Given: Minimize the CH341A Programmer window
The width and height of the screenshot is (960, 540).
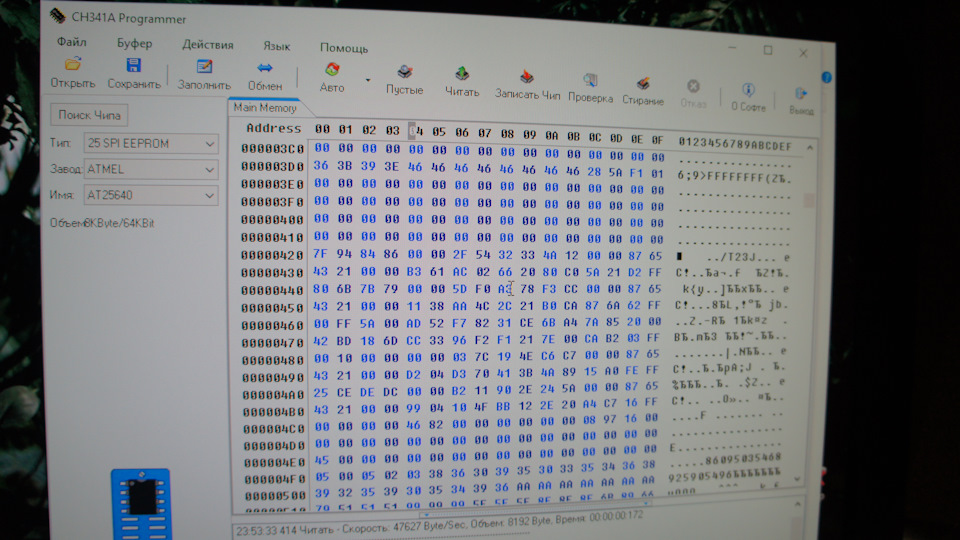Looking at the screenshot, I should pos(732,48).
